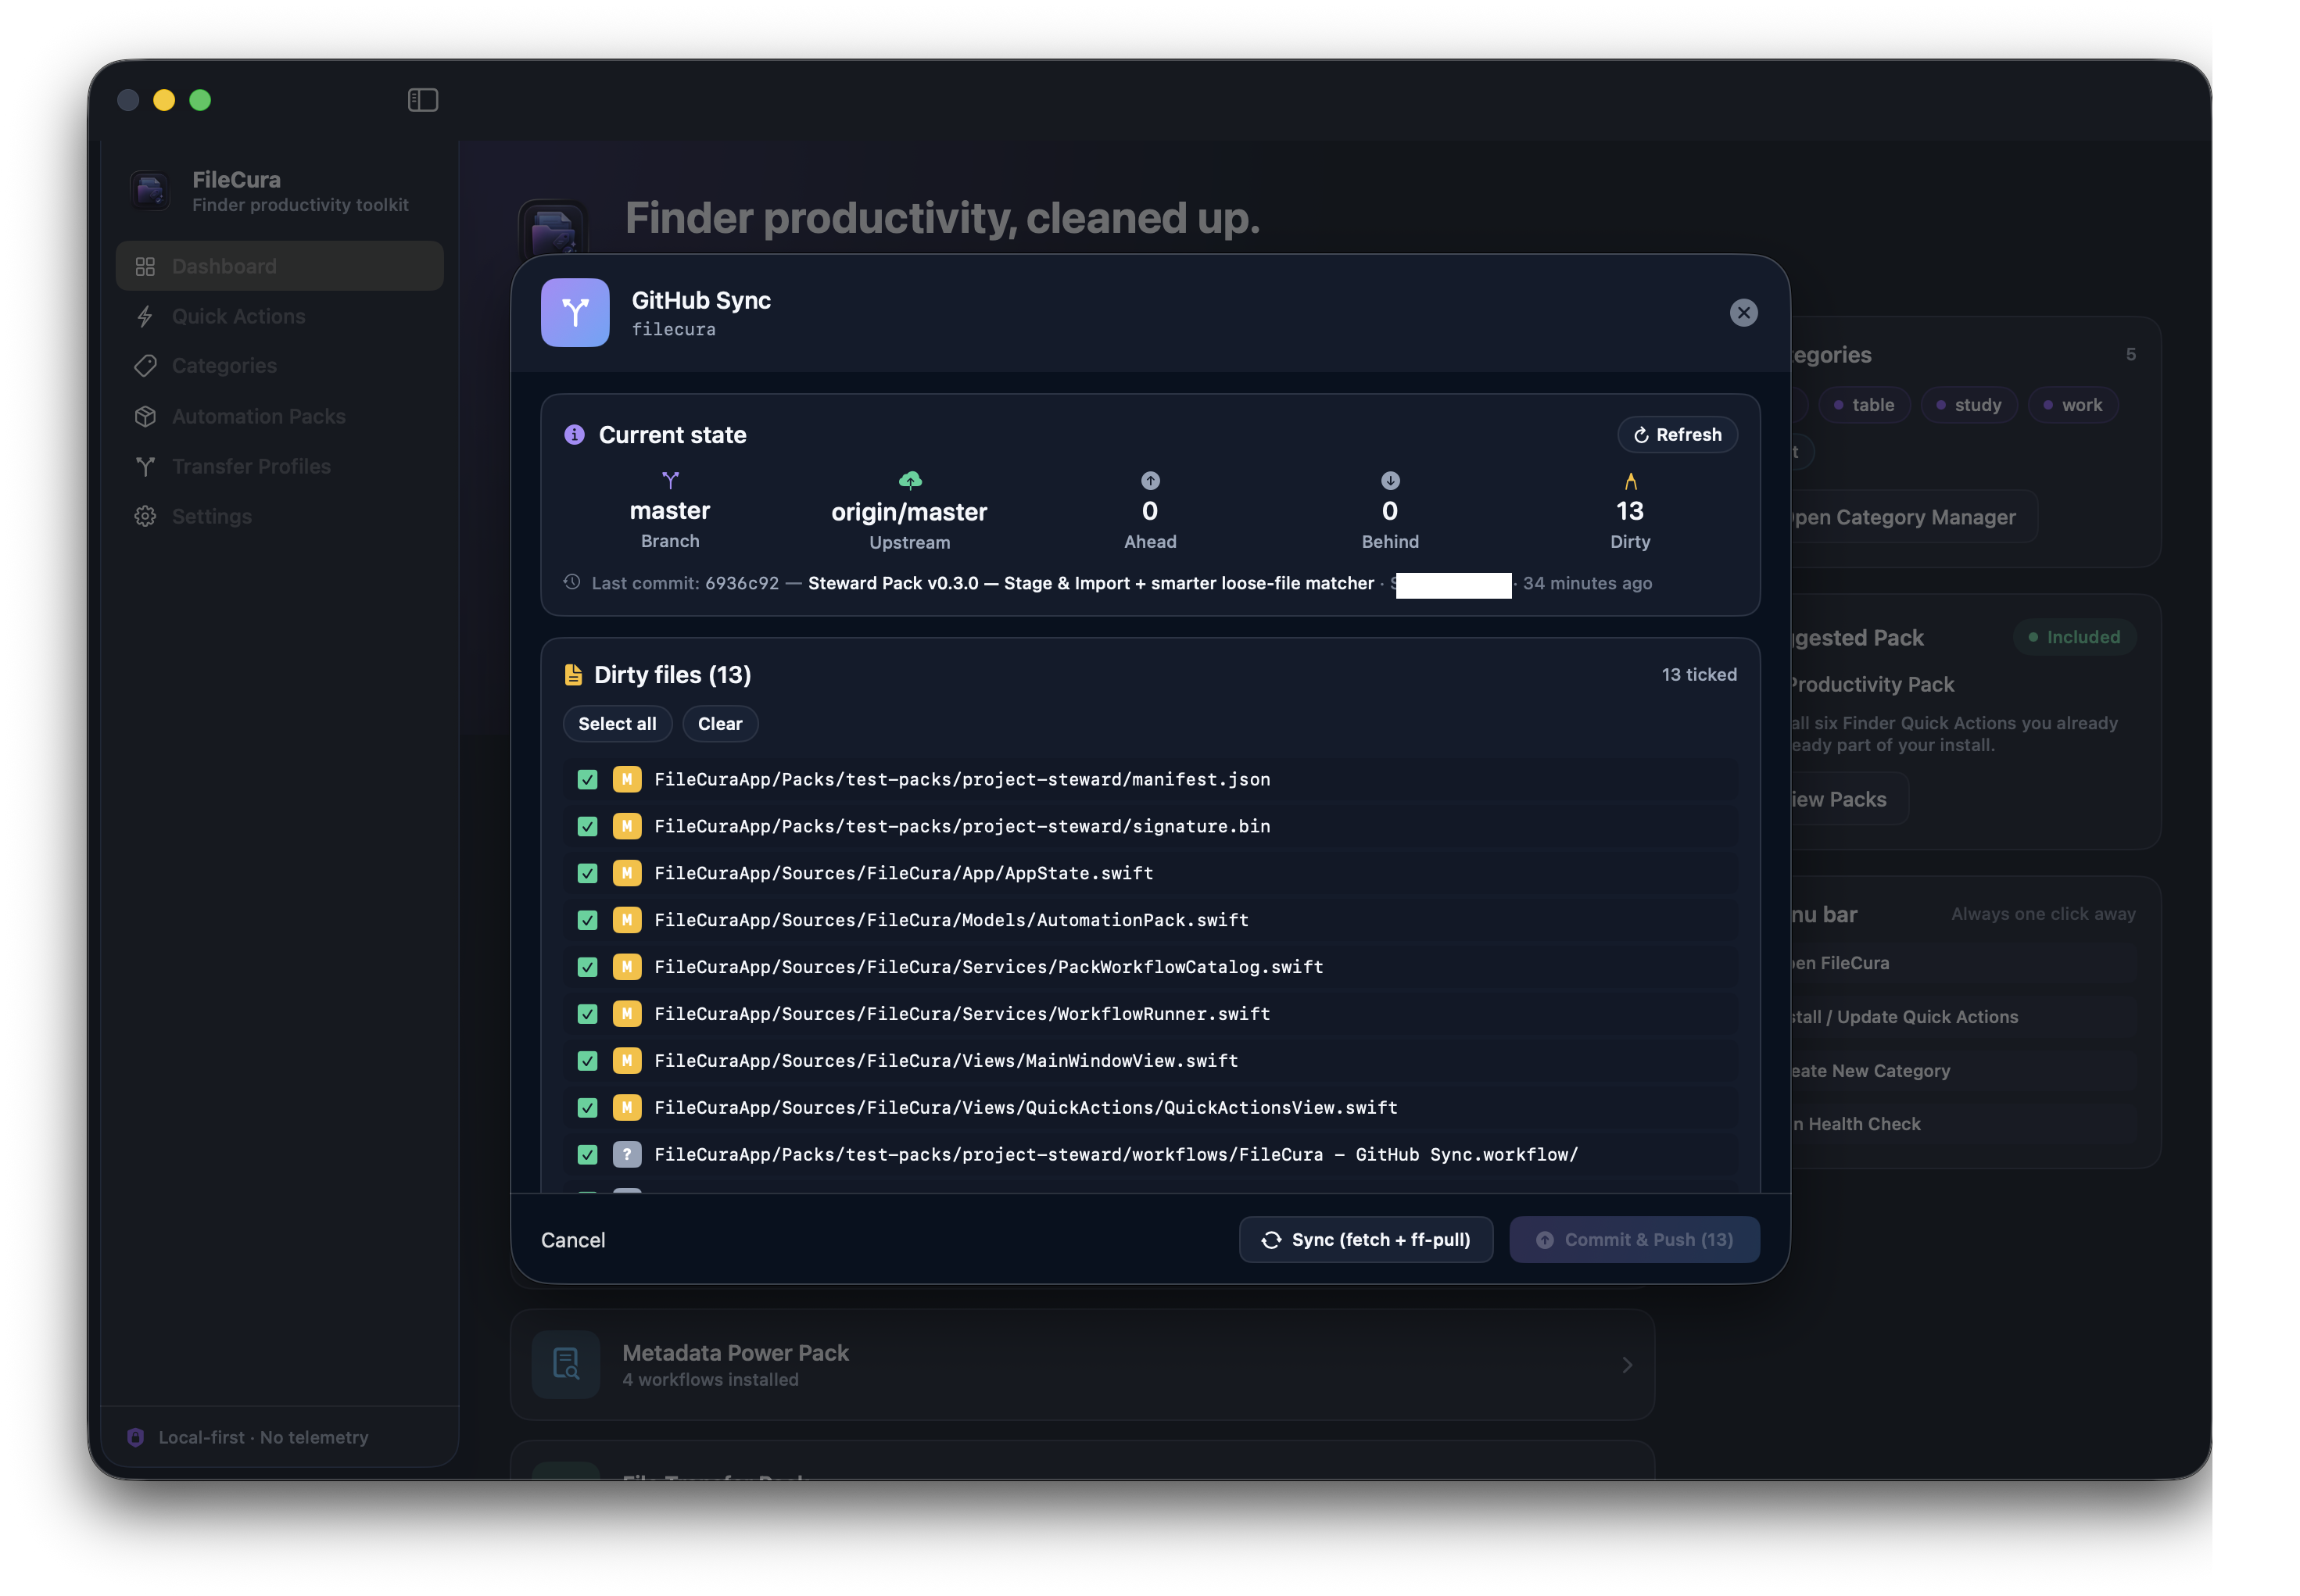Expand the Metadata Power Pack chevron

(x=1626, y=1364)
